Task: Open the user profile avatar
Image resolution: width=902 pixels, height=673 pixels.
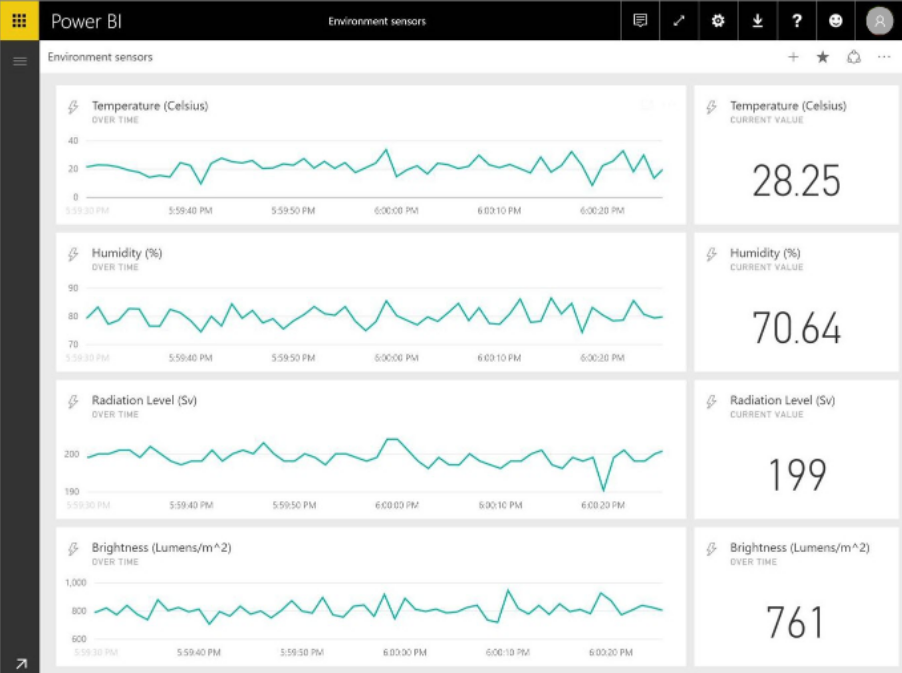Action: point(879,21)
